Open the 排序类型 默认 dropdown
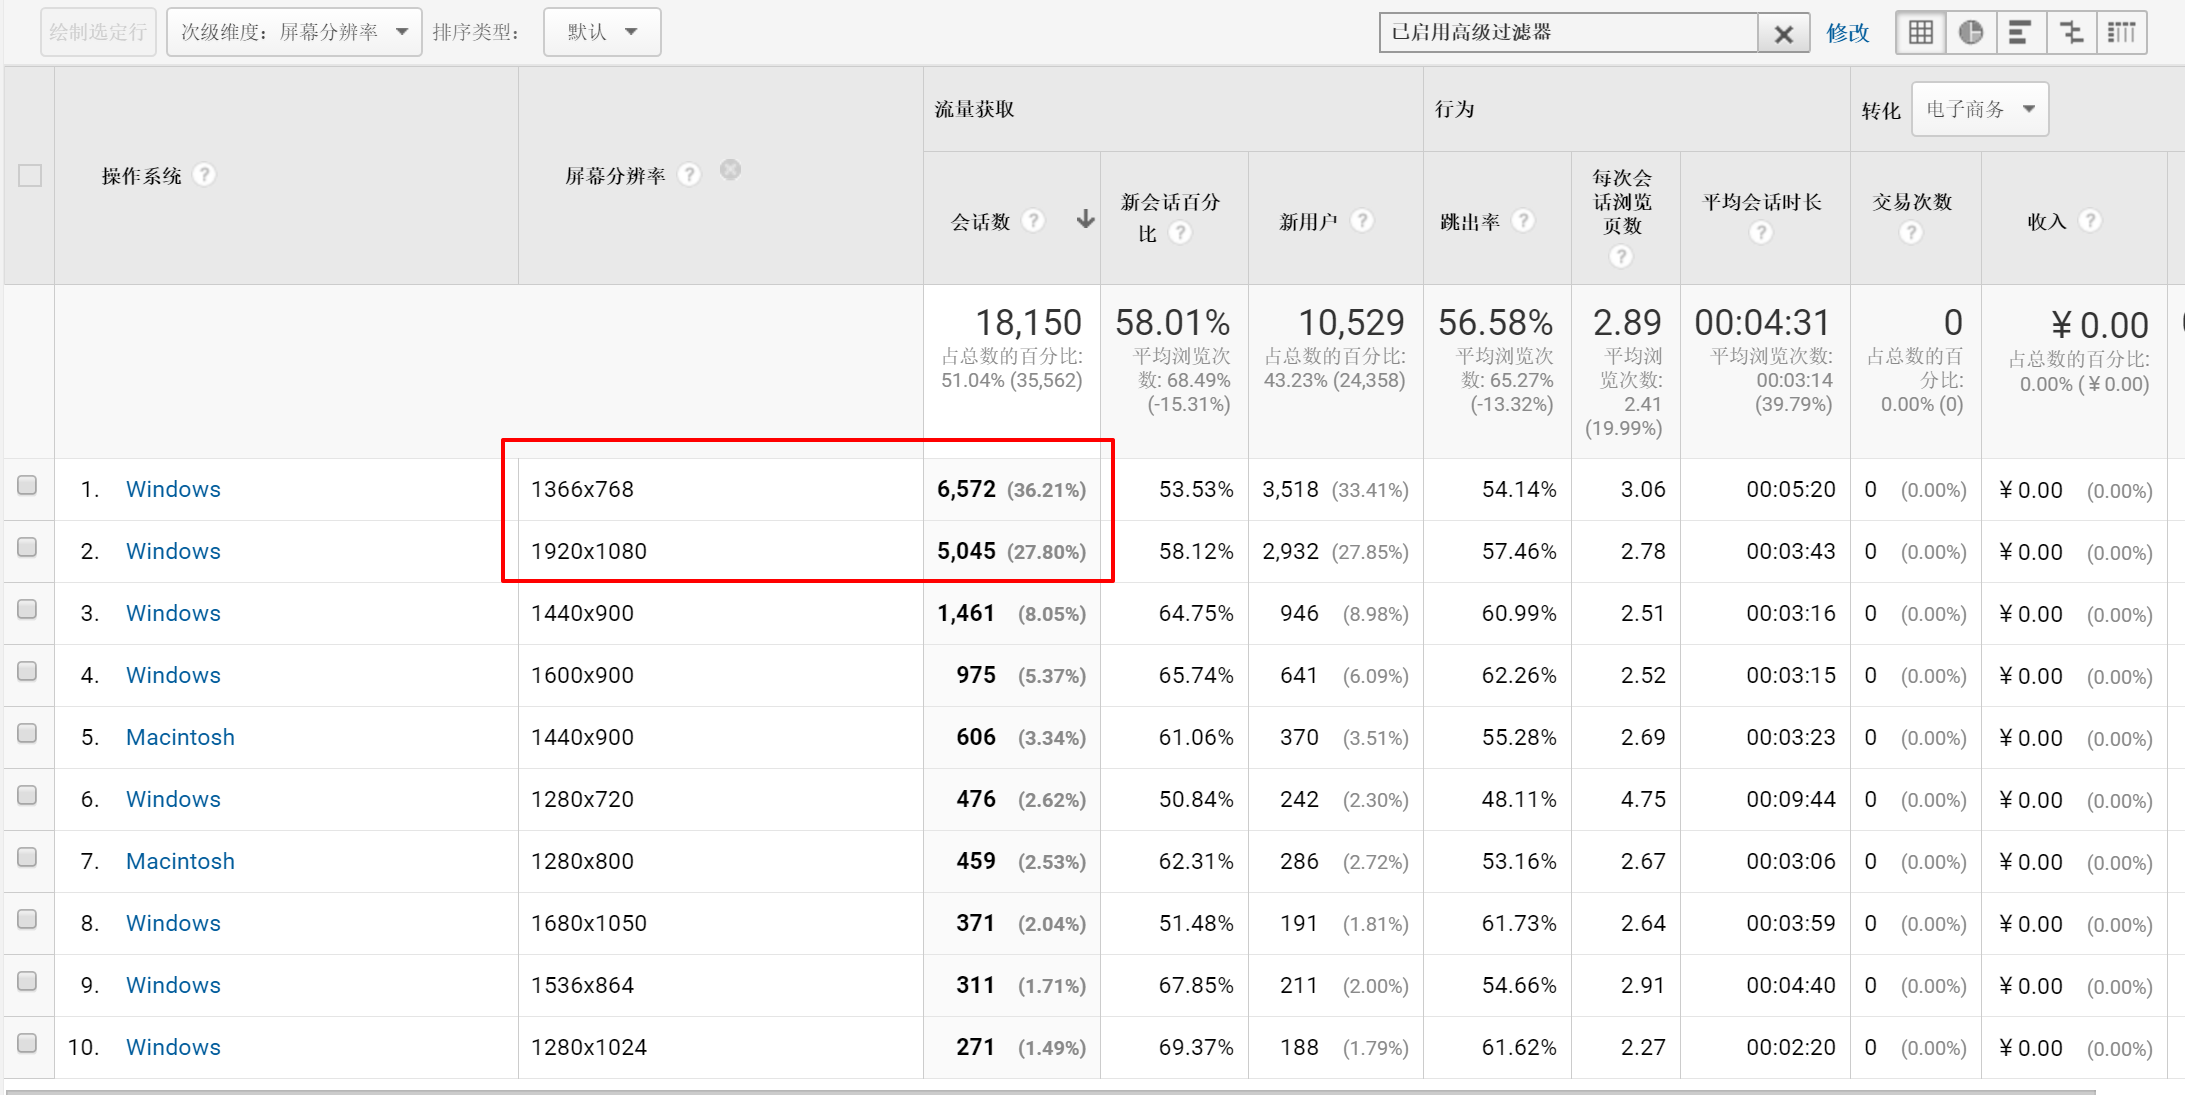 pyautogui.click(x=602, y=32)
